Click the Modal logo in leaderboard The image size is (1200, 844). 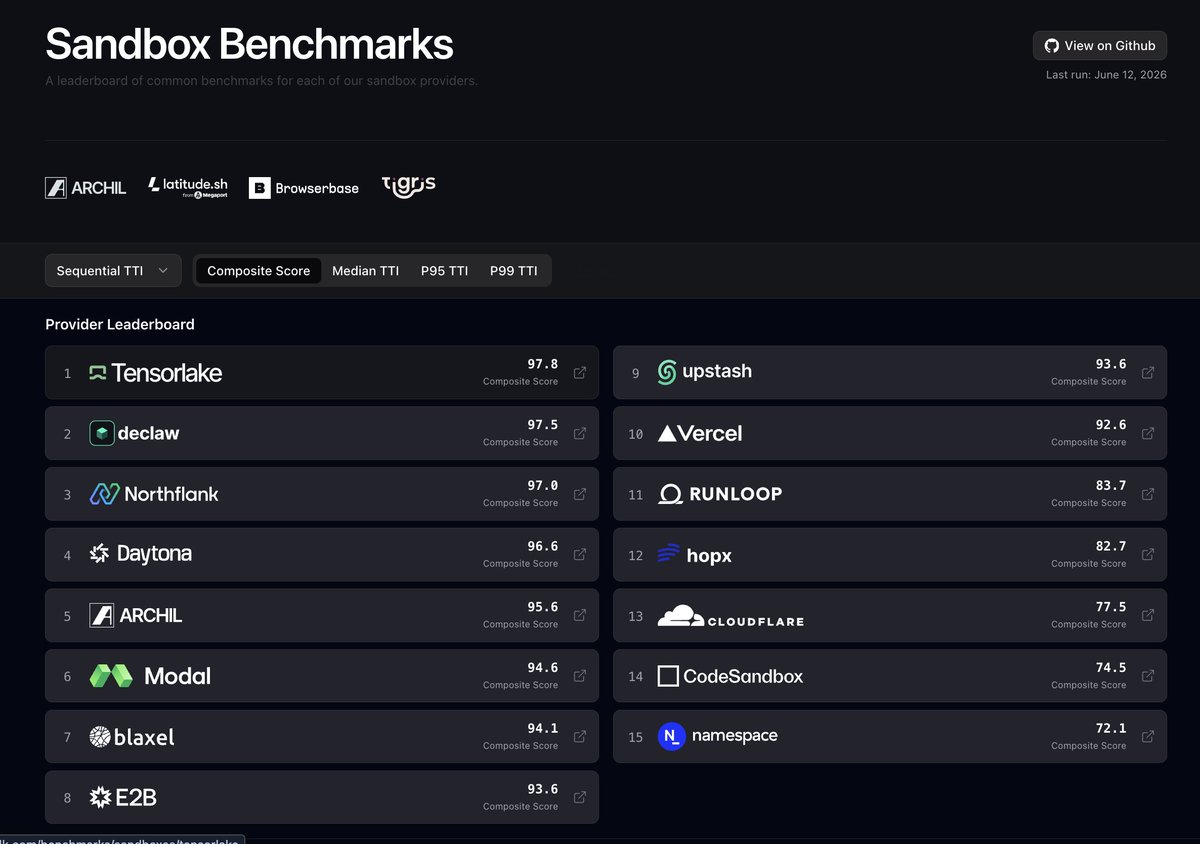coord(150,676)
